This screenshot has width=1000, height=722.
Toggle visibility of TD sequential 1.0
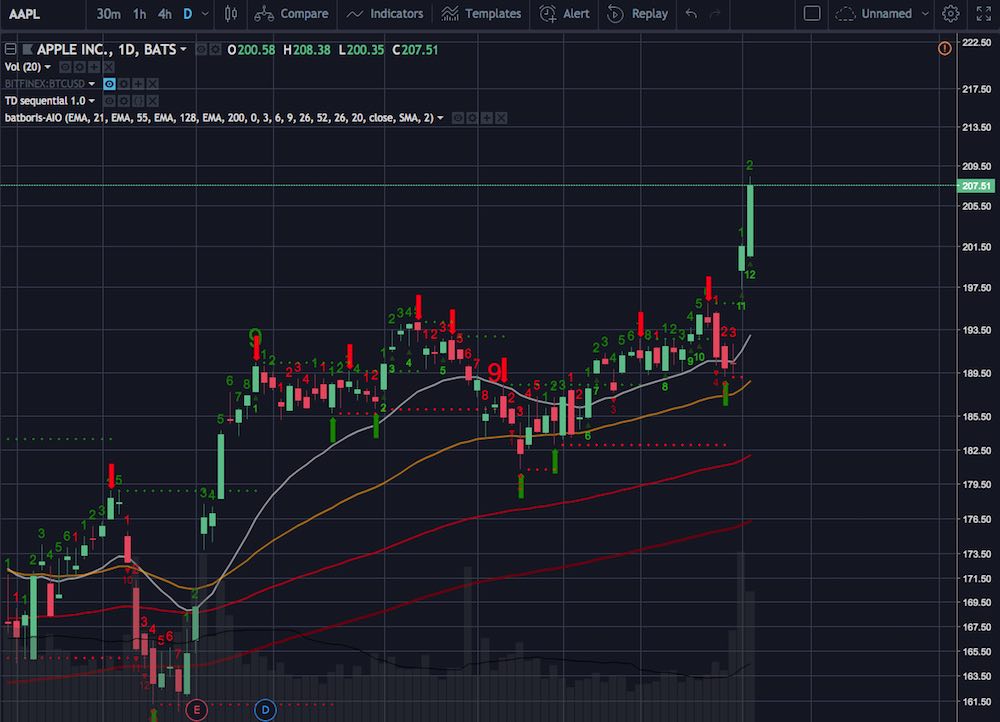click(x=109, y=101)
